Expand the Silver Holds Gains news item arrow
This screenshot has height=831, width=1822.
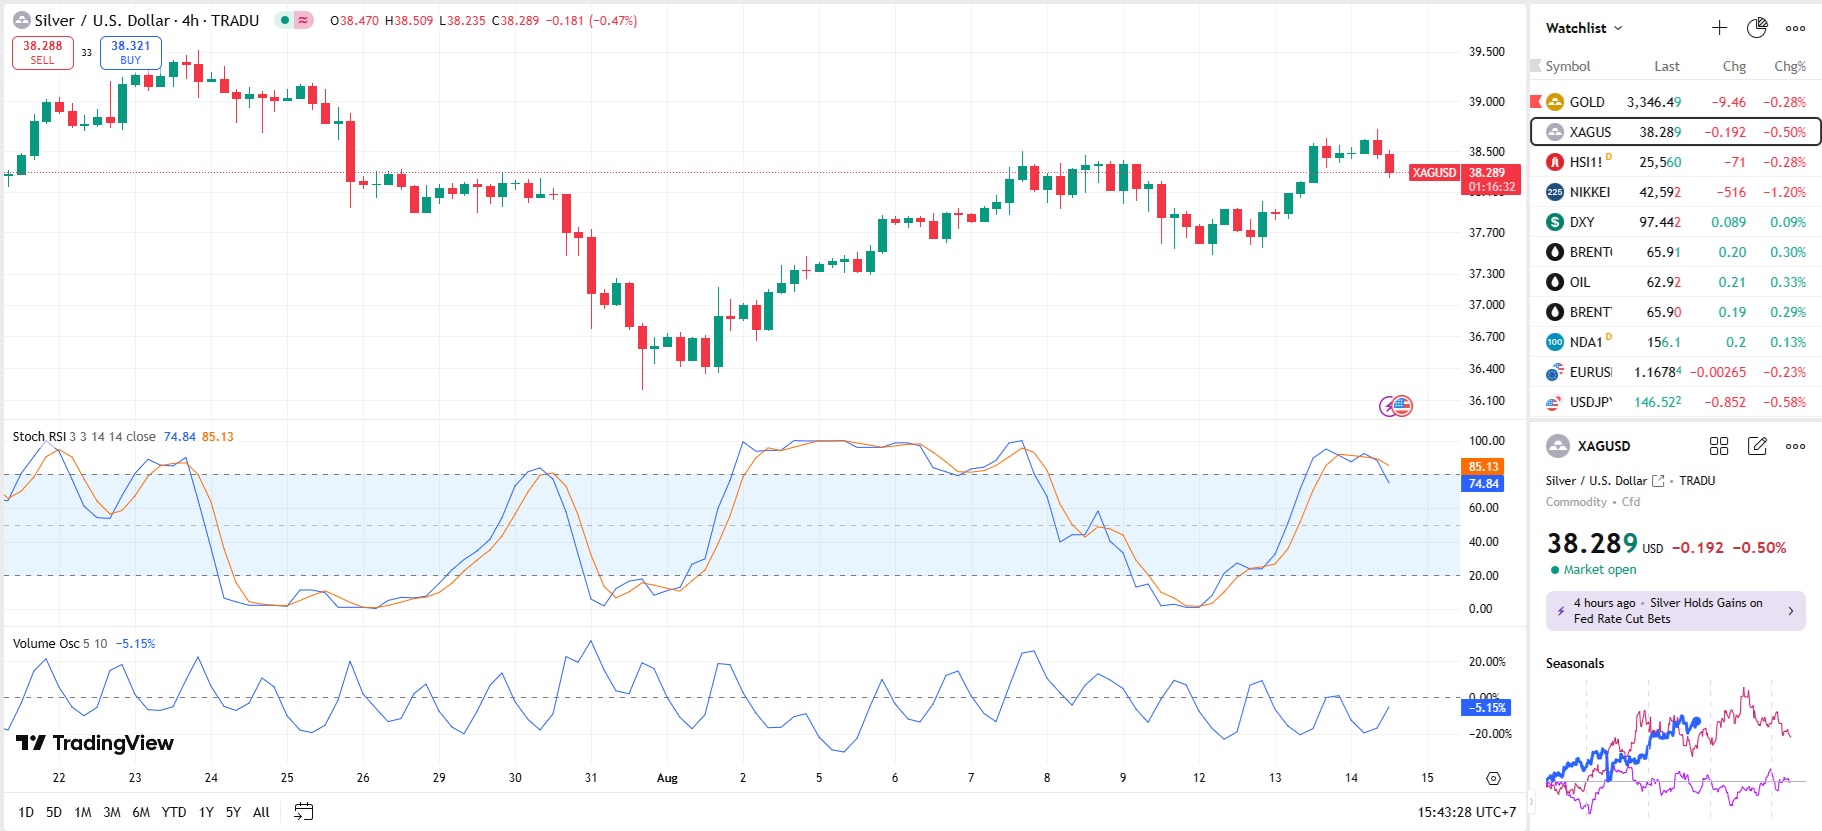tap(1790, 611)
